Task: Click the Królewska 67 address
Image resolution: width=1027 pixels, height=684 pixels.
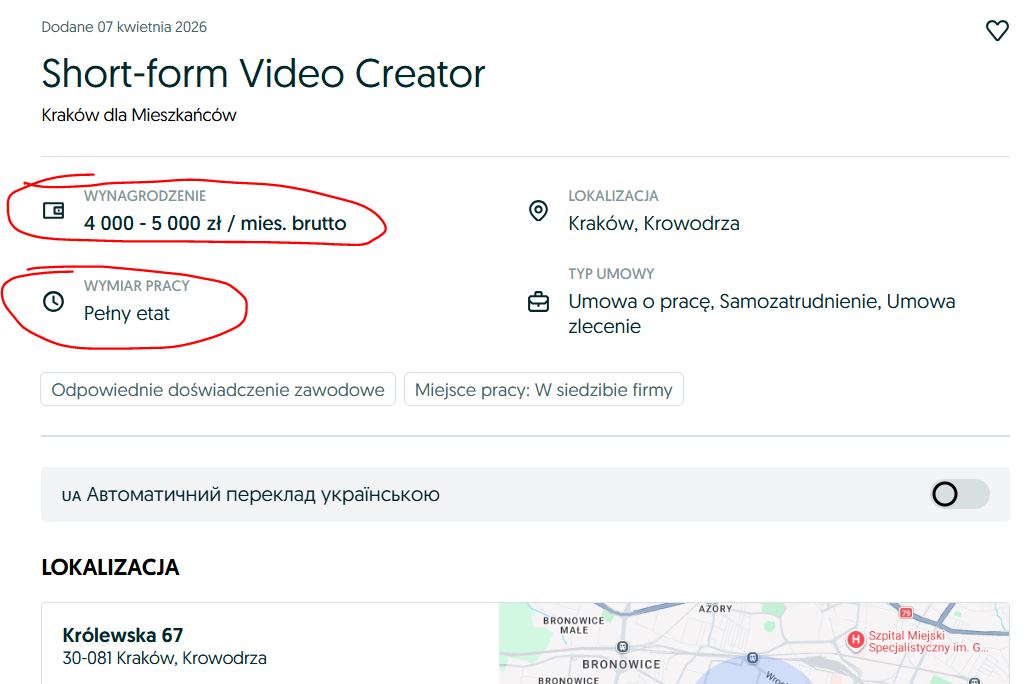Action: pyautogui.click(x=123, y=635)
